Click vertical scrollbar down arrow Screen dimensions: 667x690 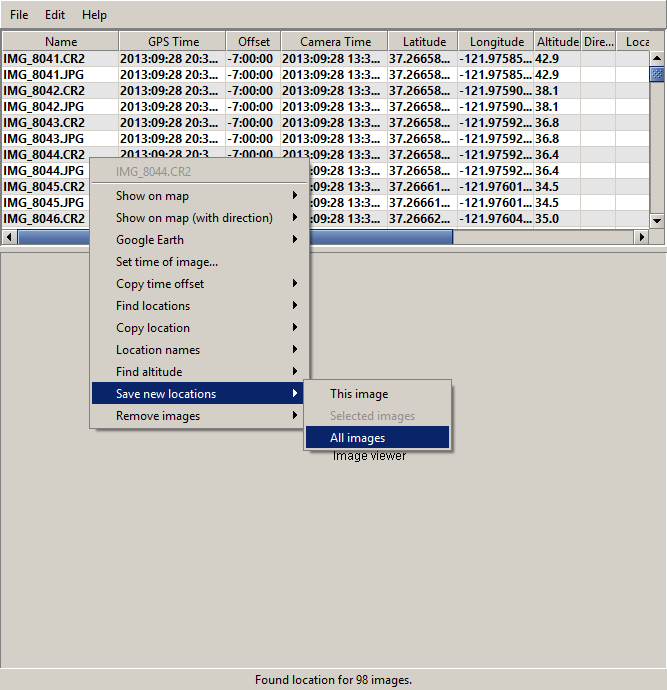657,220
